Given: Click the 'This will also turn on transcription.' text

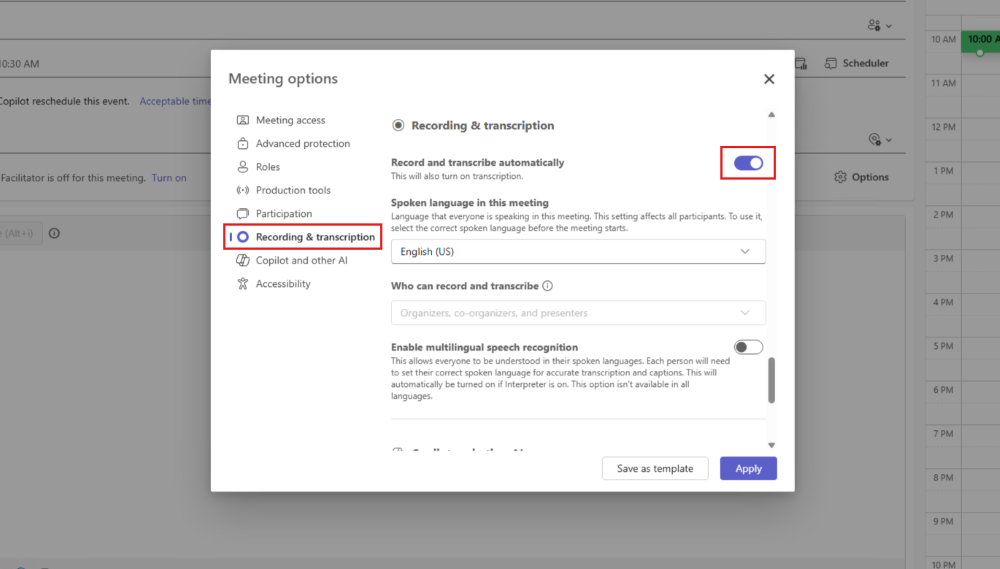Looking at the screenshot, I should [x=457, y=176].
